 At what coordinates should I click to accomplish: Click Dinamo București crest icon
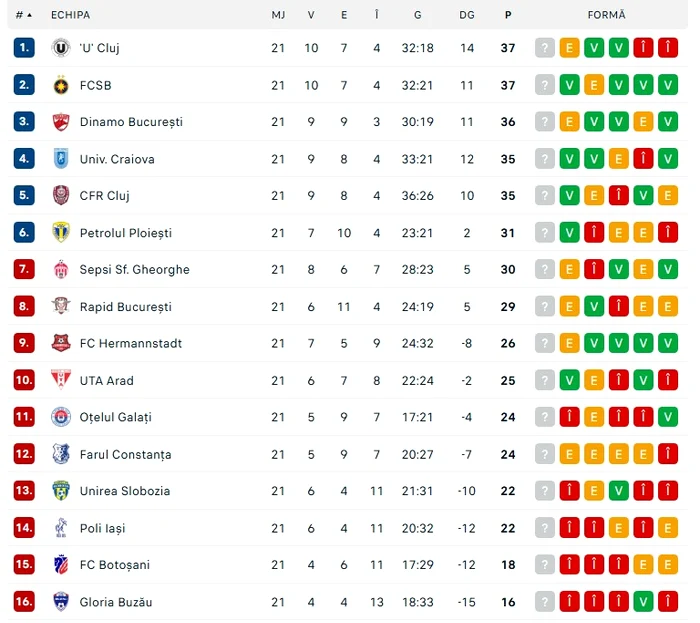[61, 122]
